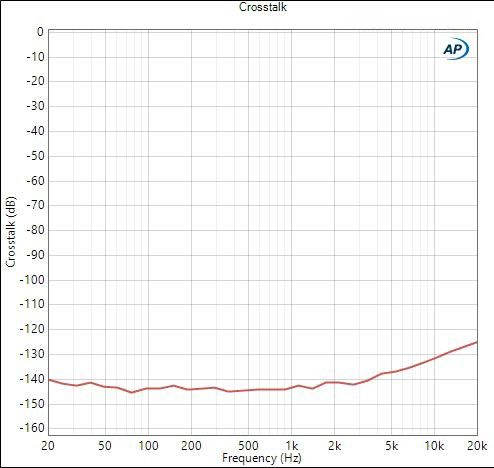Click the Frequency (Hz) axis label
The width and height of the screenshot is (494, 468).
click(x=262, y=458)
